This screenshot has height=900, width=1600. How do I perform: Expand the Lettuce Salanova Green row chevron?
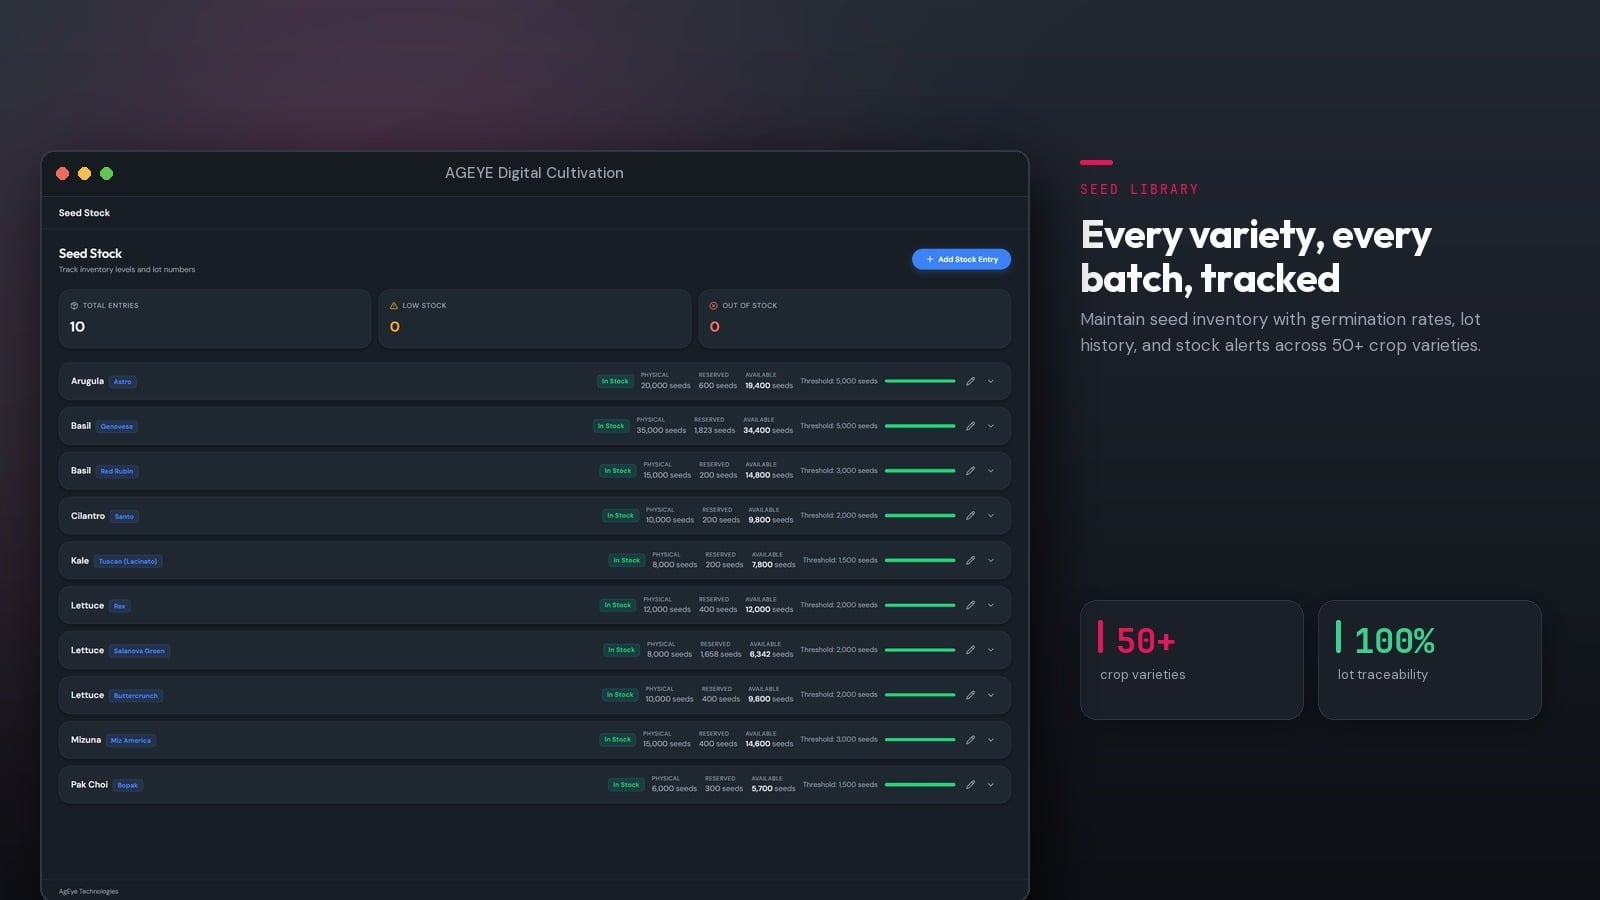click(x=991, y=650)
